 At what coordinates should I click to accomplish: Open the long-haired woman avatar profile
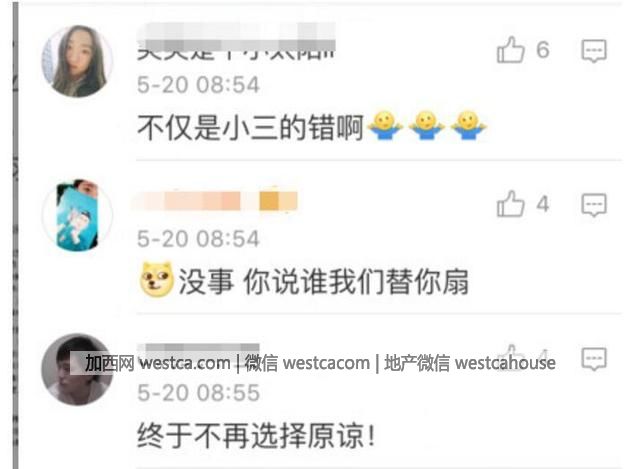tap(77, 61)
